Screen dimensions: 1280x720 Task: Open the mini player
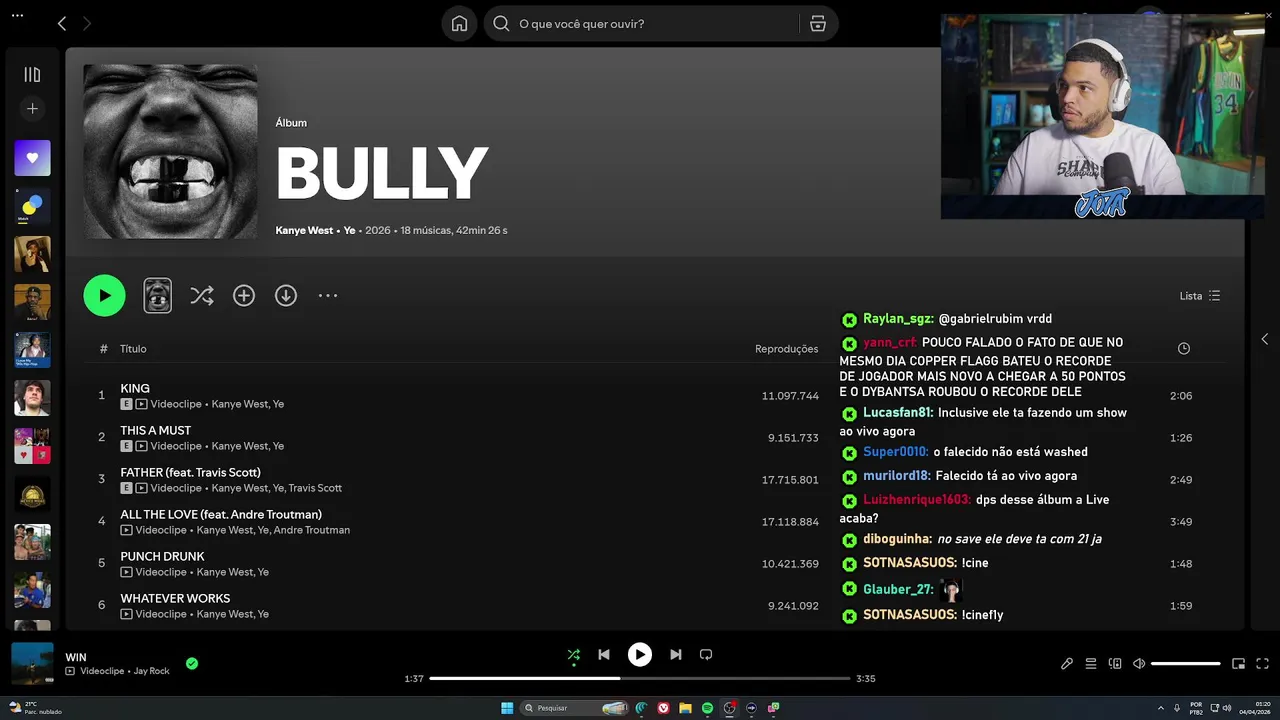coord(1238,663)
